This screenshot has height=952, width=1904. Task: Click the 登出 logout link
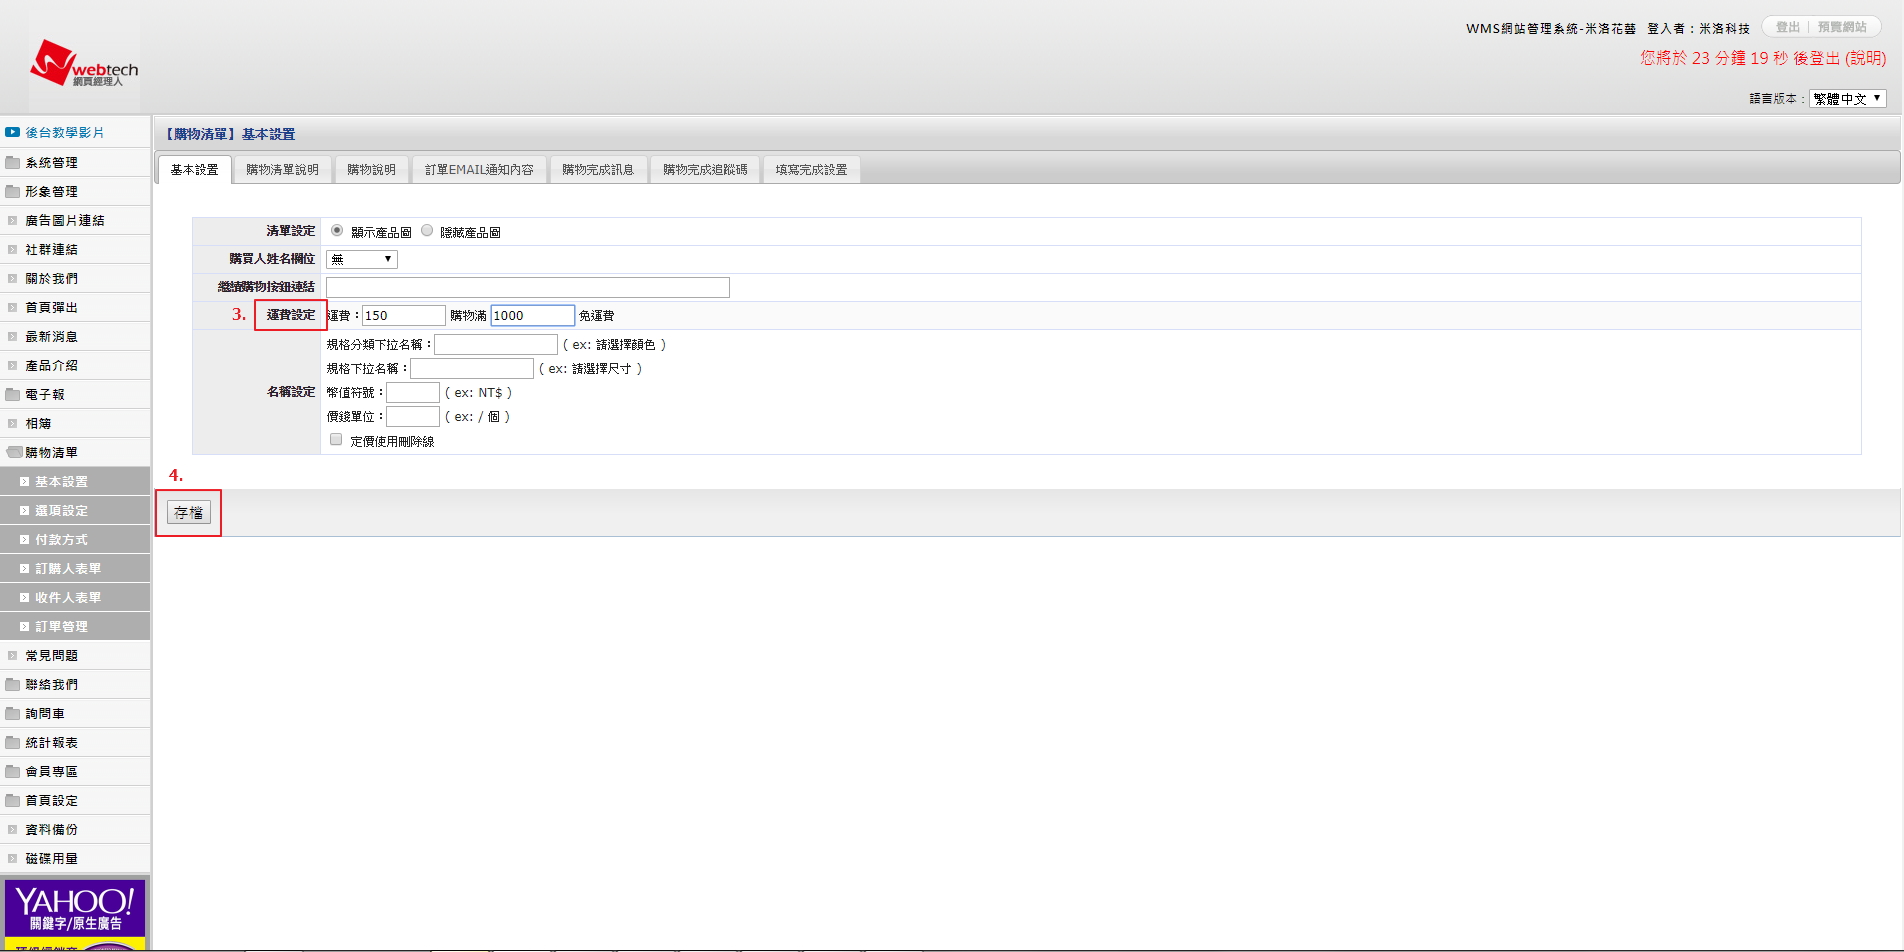1787,27
